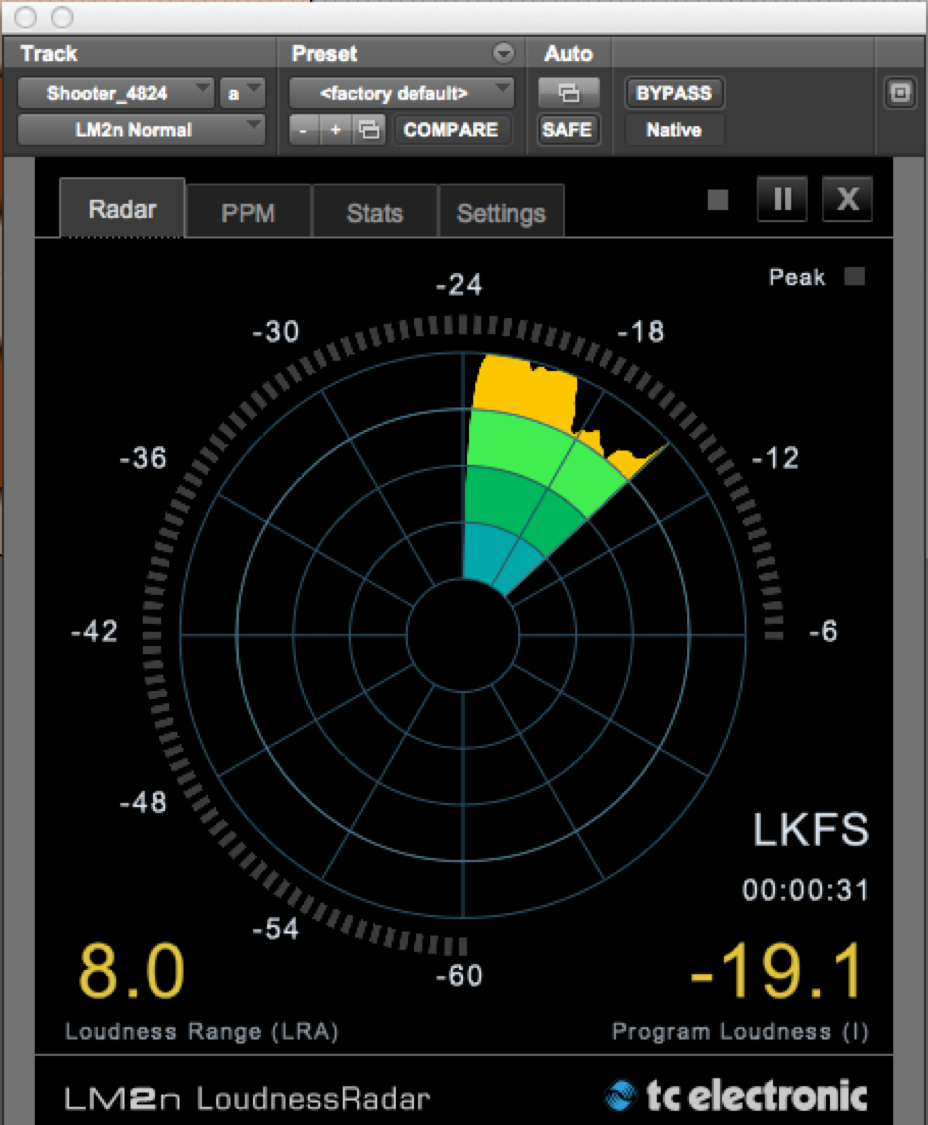This screenshot has height=1125, width=928.
Task: Open the LM2n Normal plugin selector
Action: (141, 130)
